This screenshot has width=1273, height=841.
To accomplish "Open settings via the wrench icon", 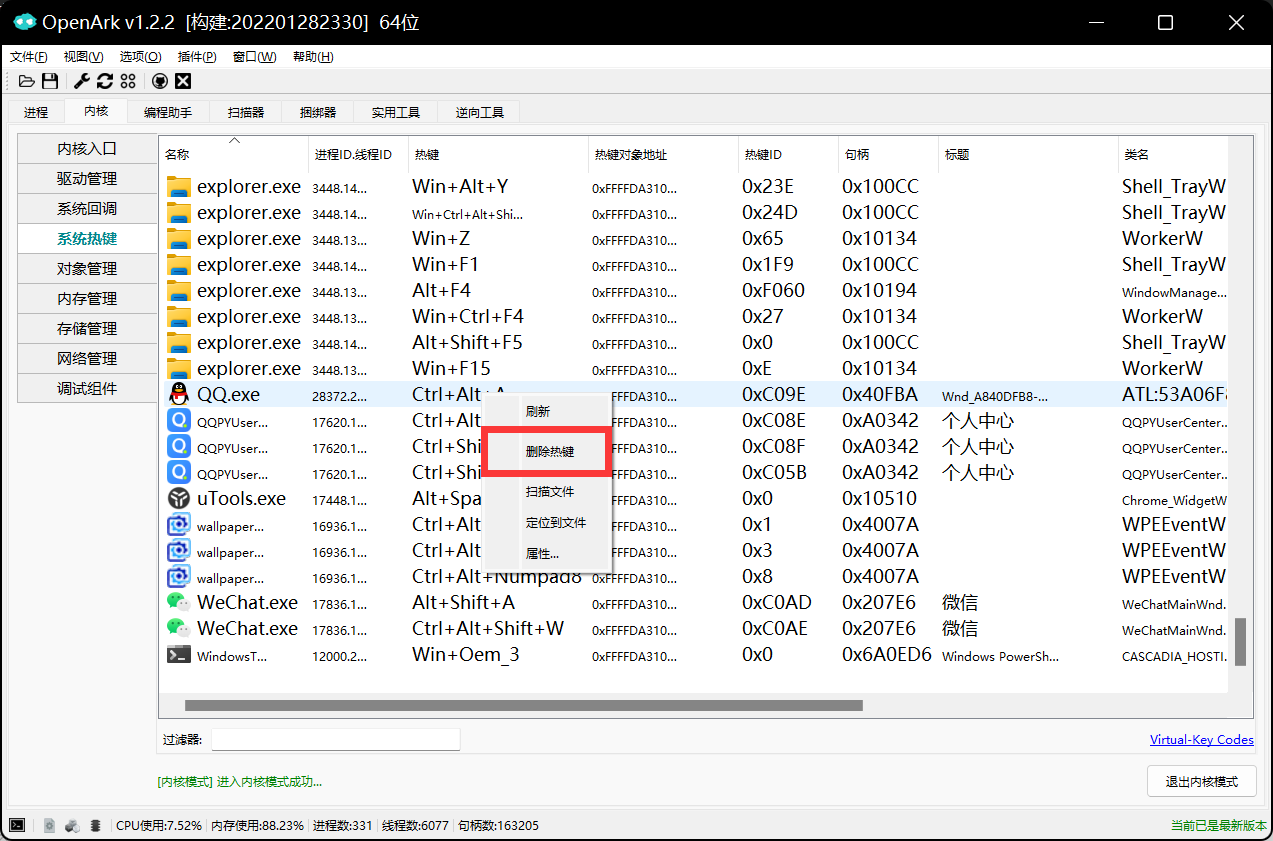I will pos(82,81).
